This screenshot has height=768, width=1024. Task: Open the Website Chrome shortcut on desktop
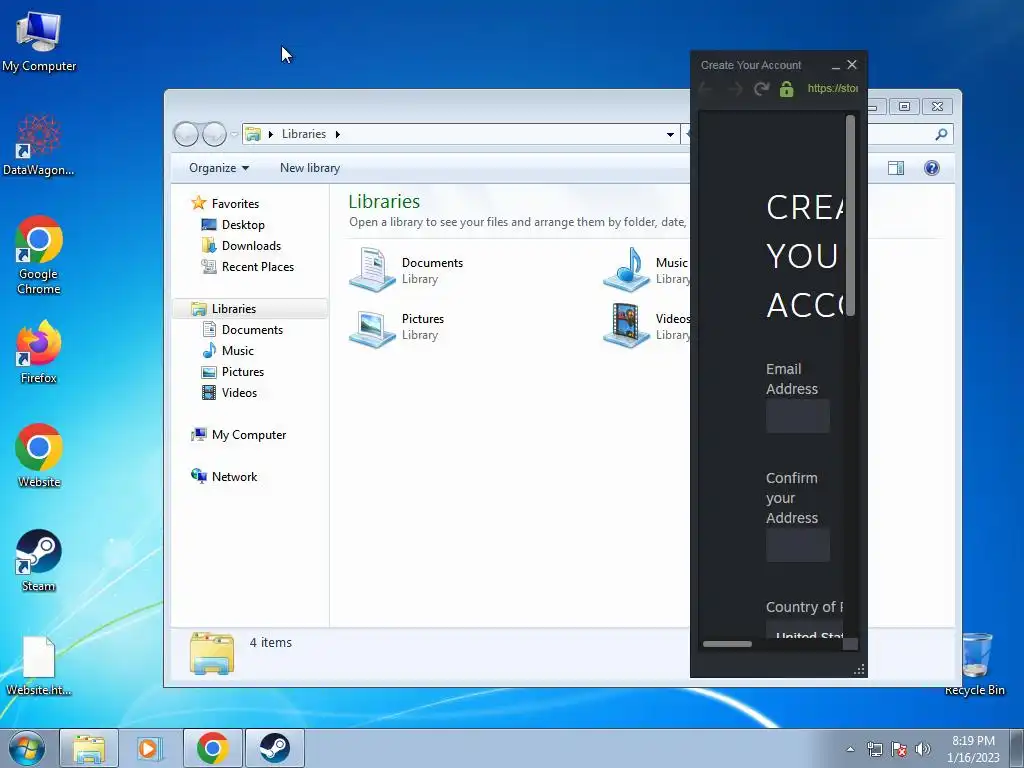[39, 456]
